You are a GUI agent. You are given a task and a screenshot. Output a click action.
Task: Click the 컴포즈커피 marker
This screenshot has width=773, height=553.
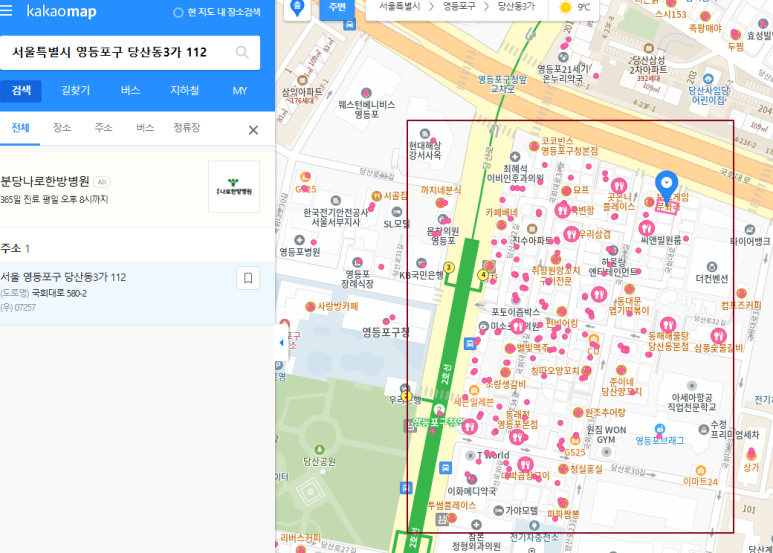point(741,294)
